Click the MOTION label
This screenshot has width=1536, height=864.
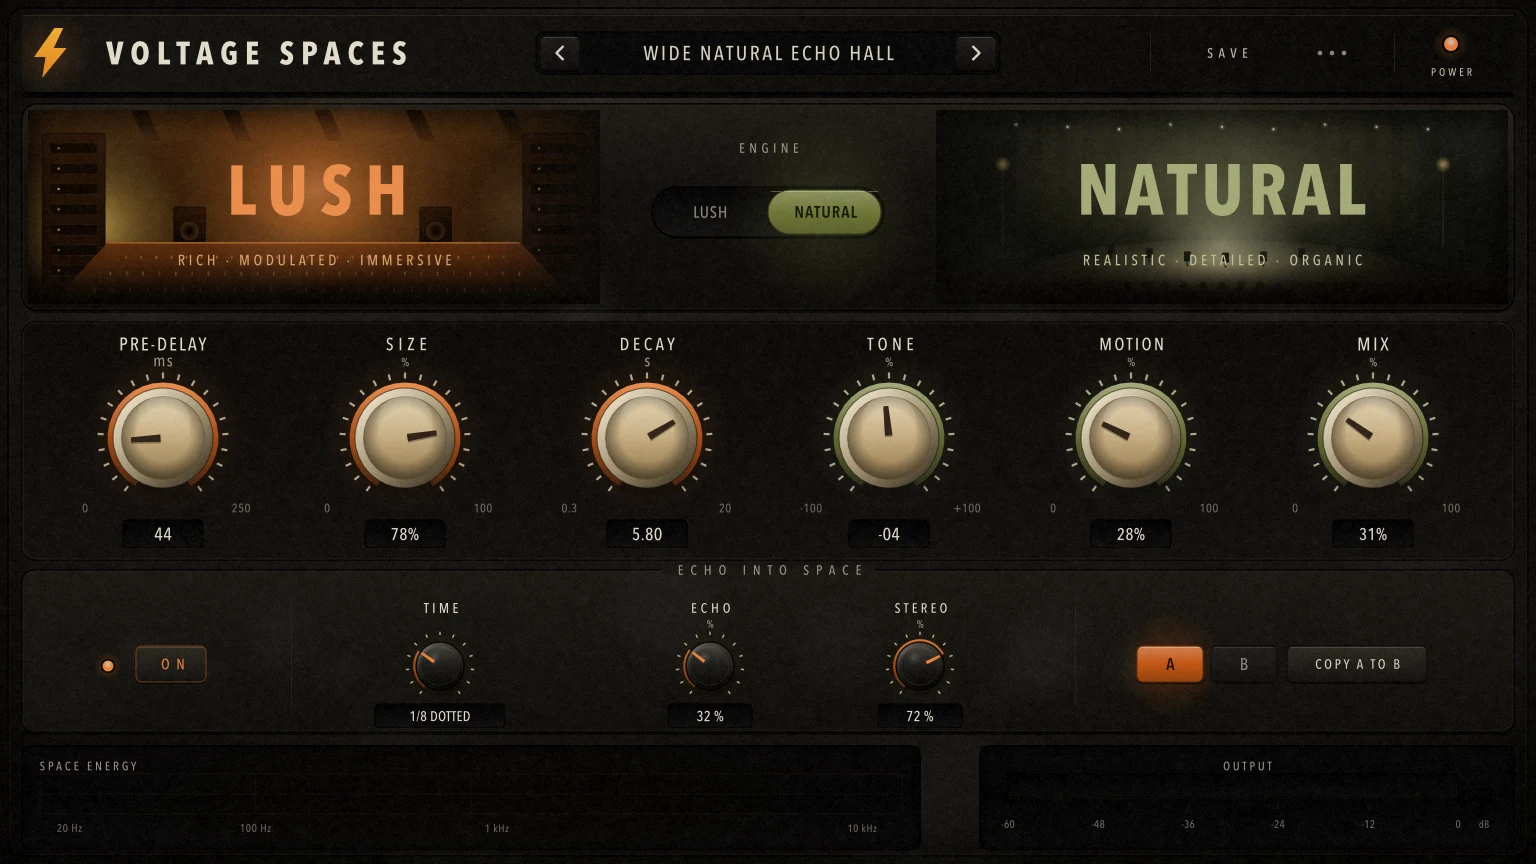click(x=1132, y=344)
